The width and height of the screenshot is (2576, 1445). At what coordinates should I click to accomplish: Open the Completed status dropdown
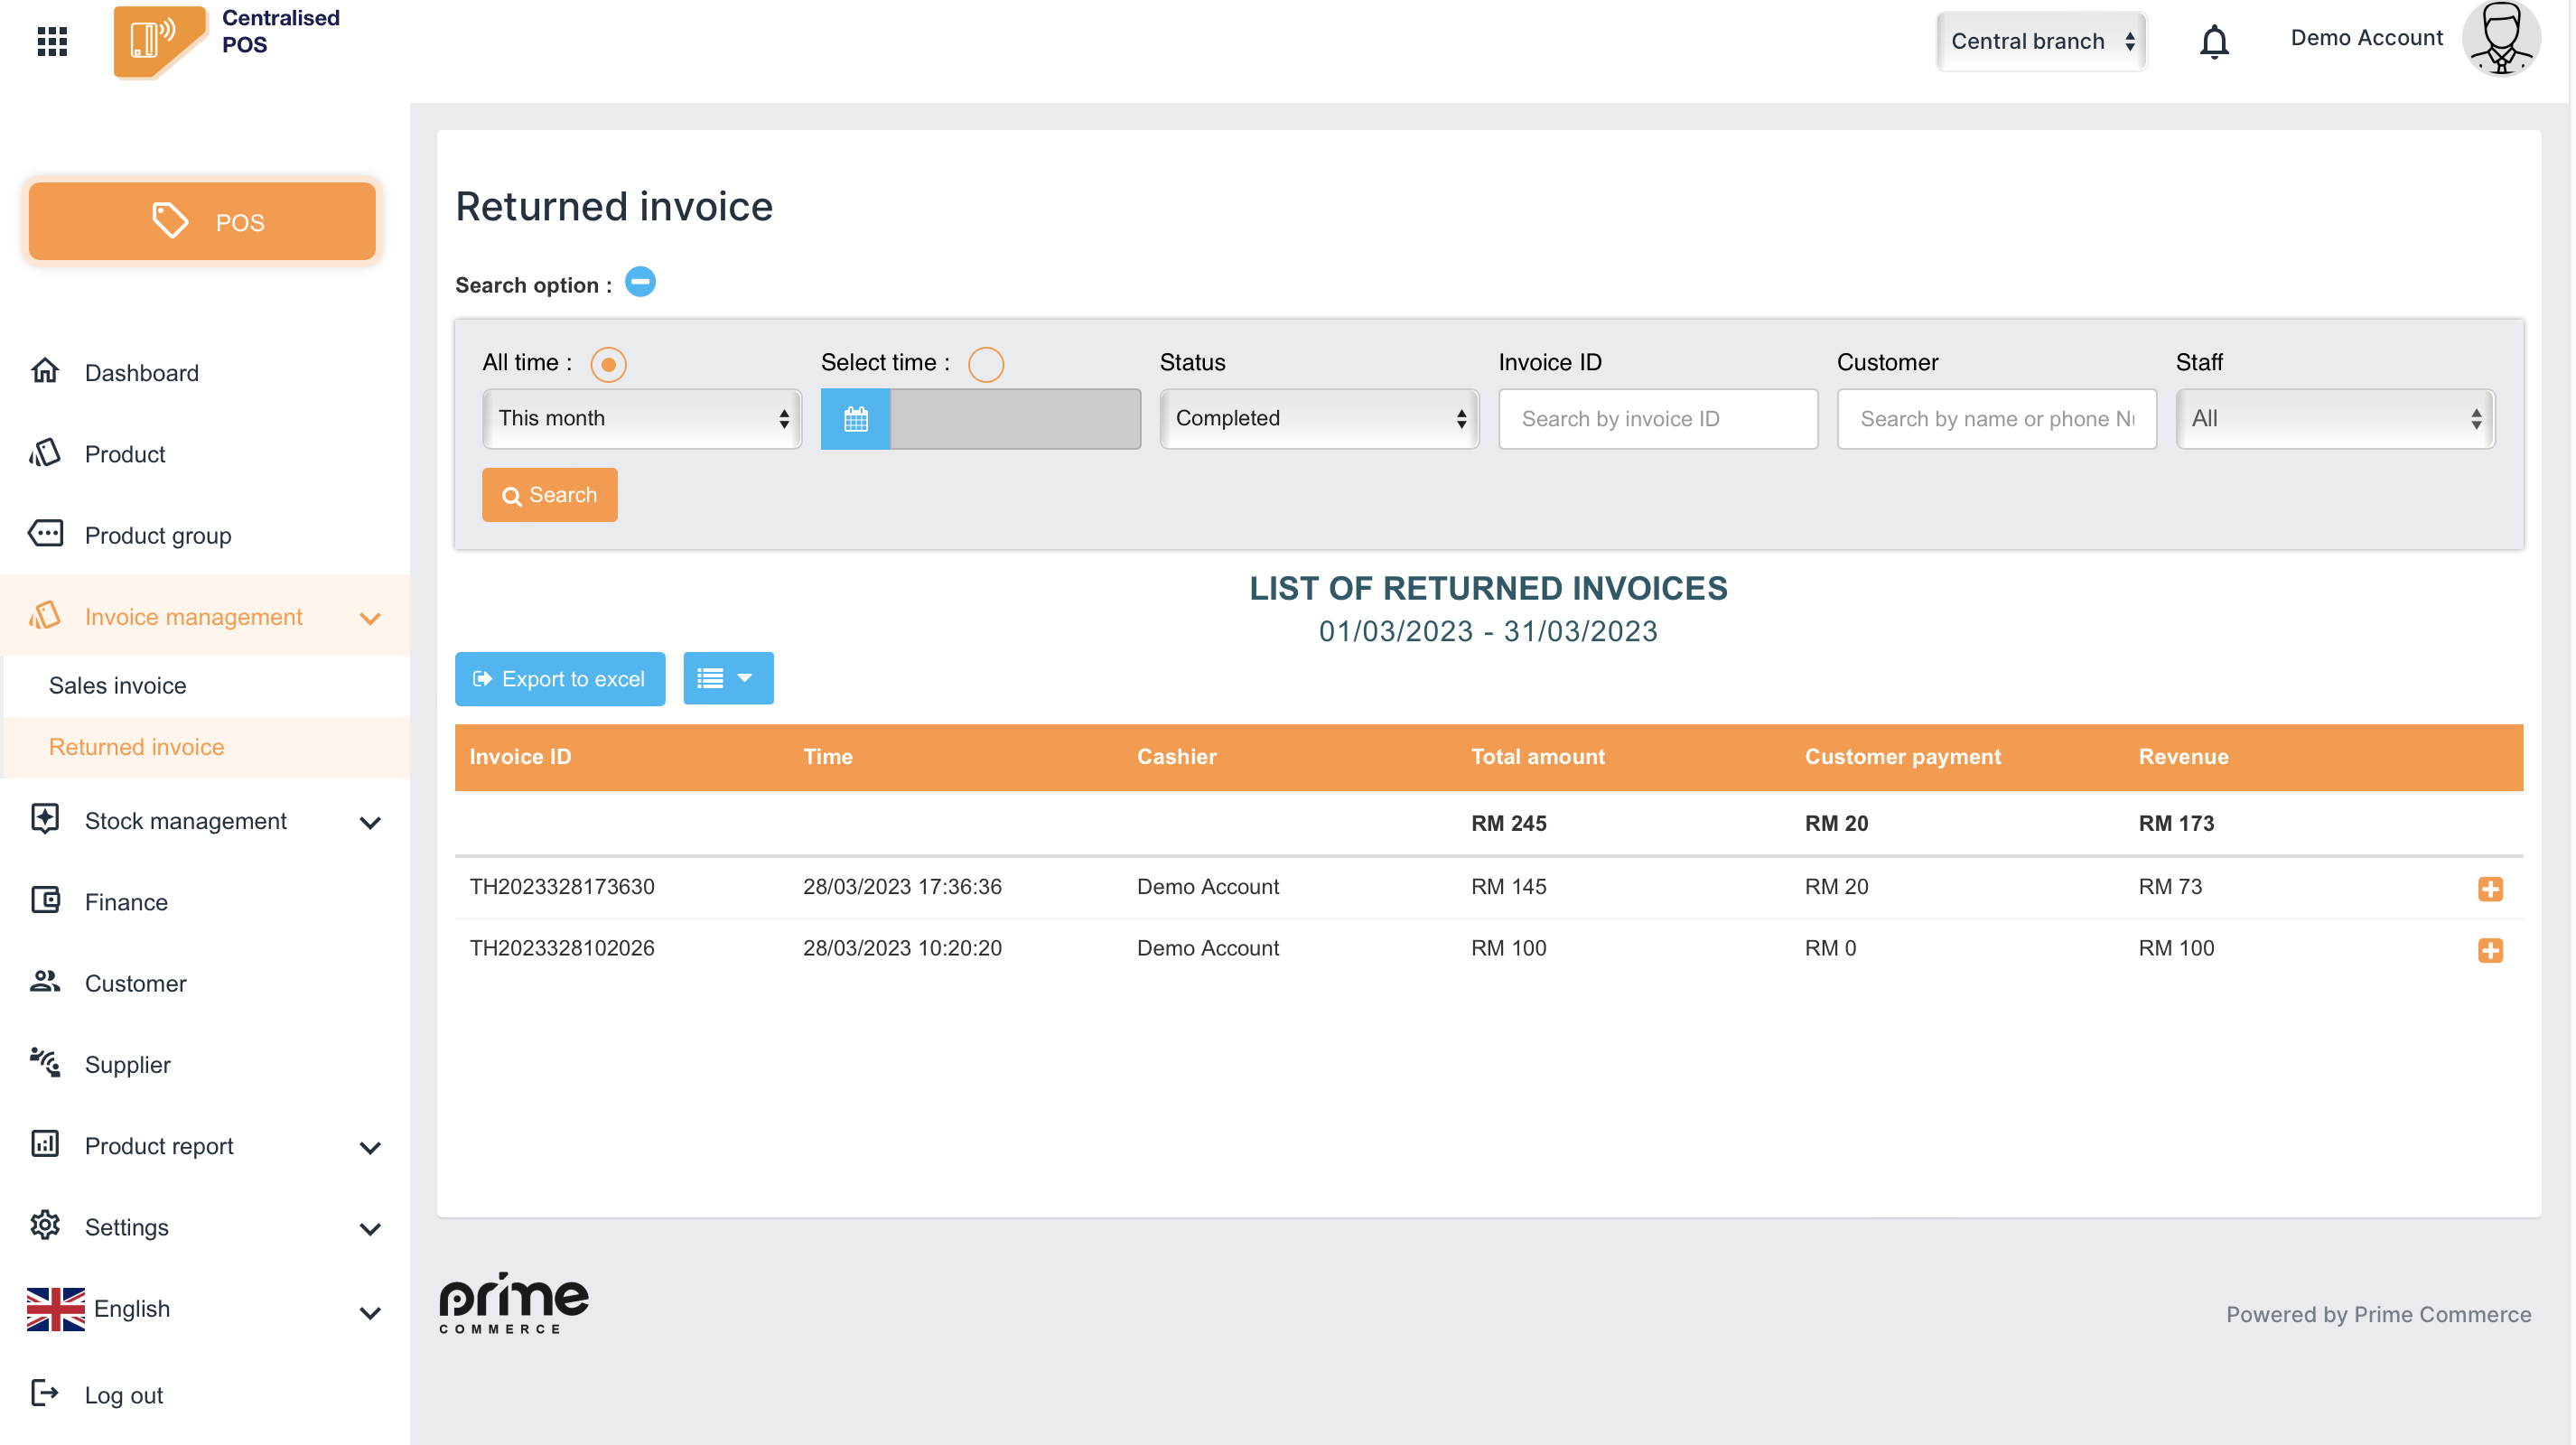(1318, 419)
